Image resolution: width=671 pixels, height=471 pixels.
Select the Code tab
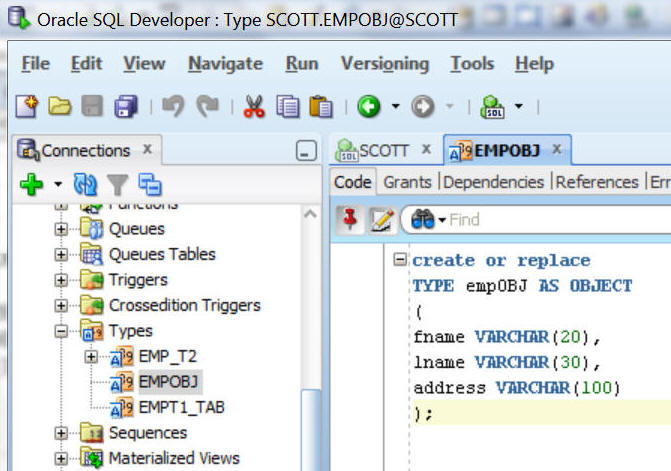coord(353,182)
